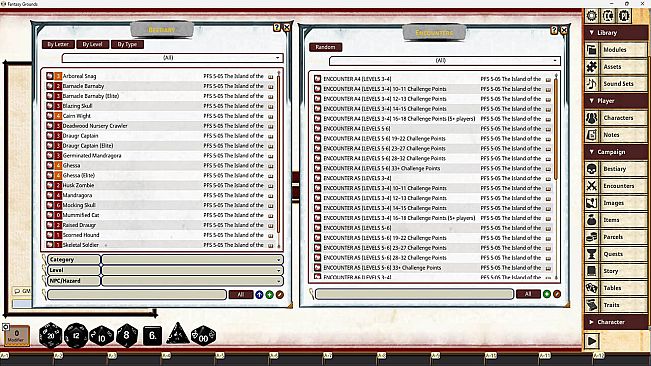This screenshot has height=366, width=651.
Task: Open the Category filter dropdown
Action: (193, 259)
